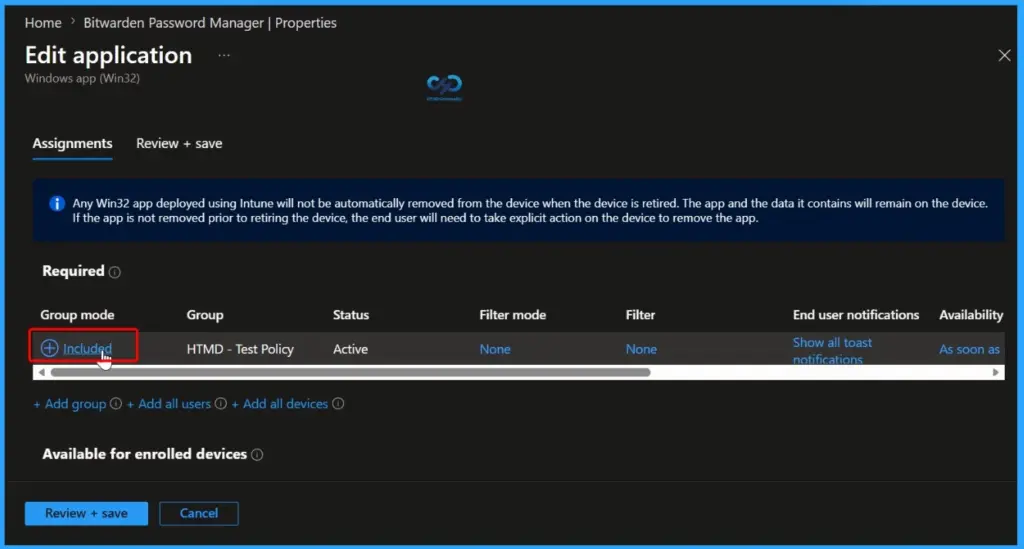
Task: Click the + Add all devices link
Action: (280, 404)
